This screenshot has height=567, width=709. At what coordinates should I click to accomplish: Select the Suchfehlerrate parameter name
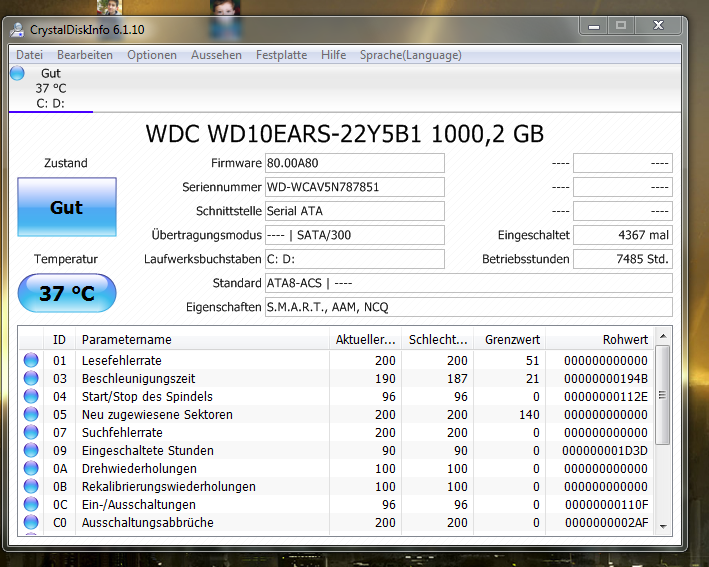click(122, 433)
